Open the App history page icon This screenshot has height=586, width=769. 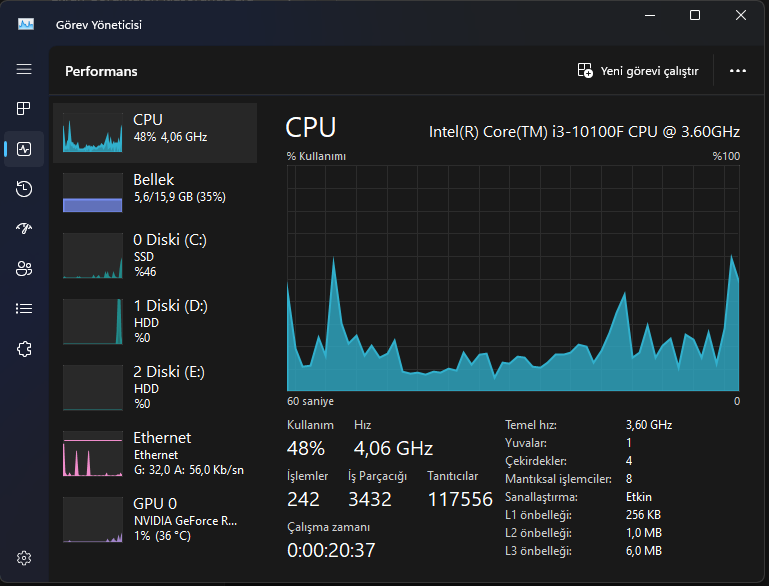coord(24,189)
